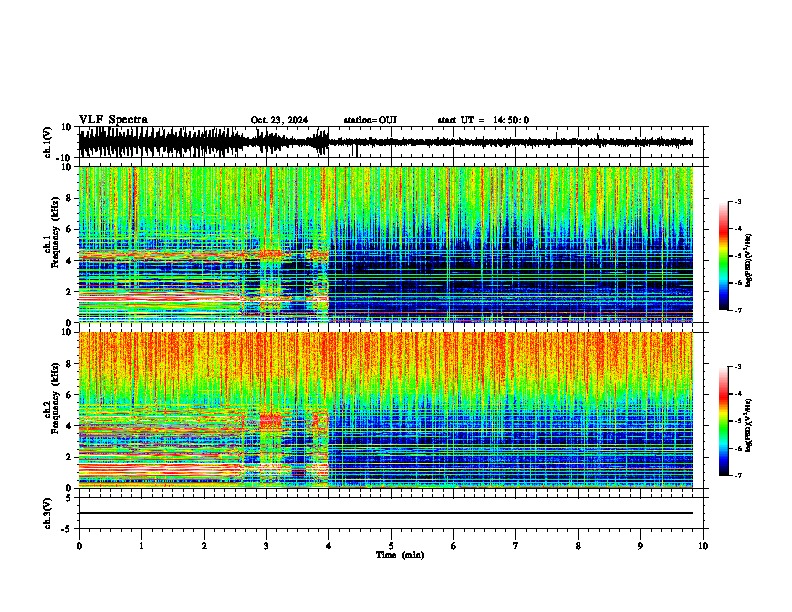The image size is (792, 612).
Task: Select the "start UT = 14:50:0" header text
Action: point(483,120)
